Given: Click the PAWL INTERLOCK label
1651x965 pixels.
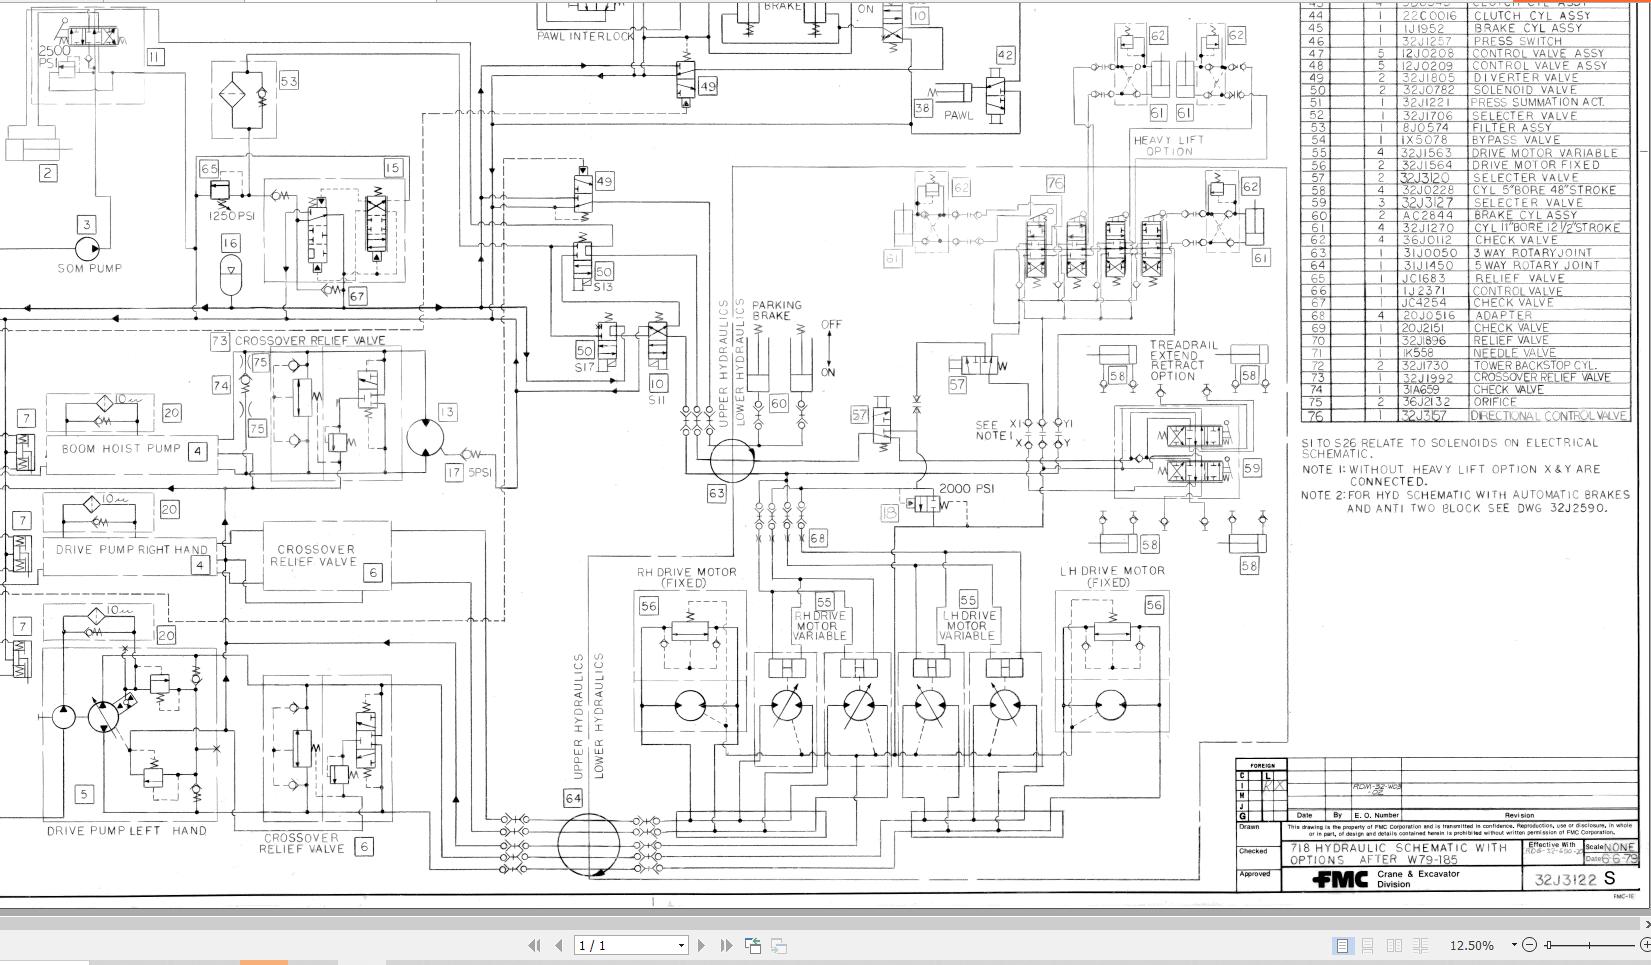Looking at the screenshot, I should pos(585,36).
